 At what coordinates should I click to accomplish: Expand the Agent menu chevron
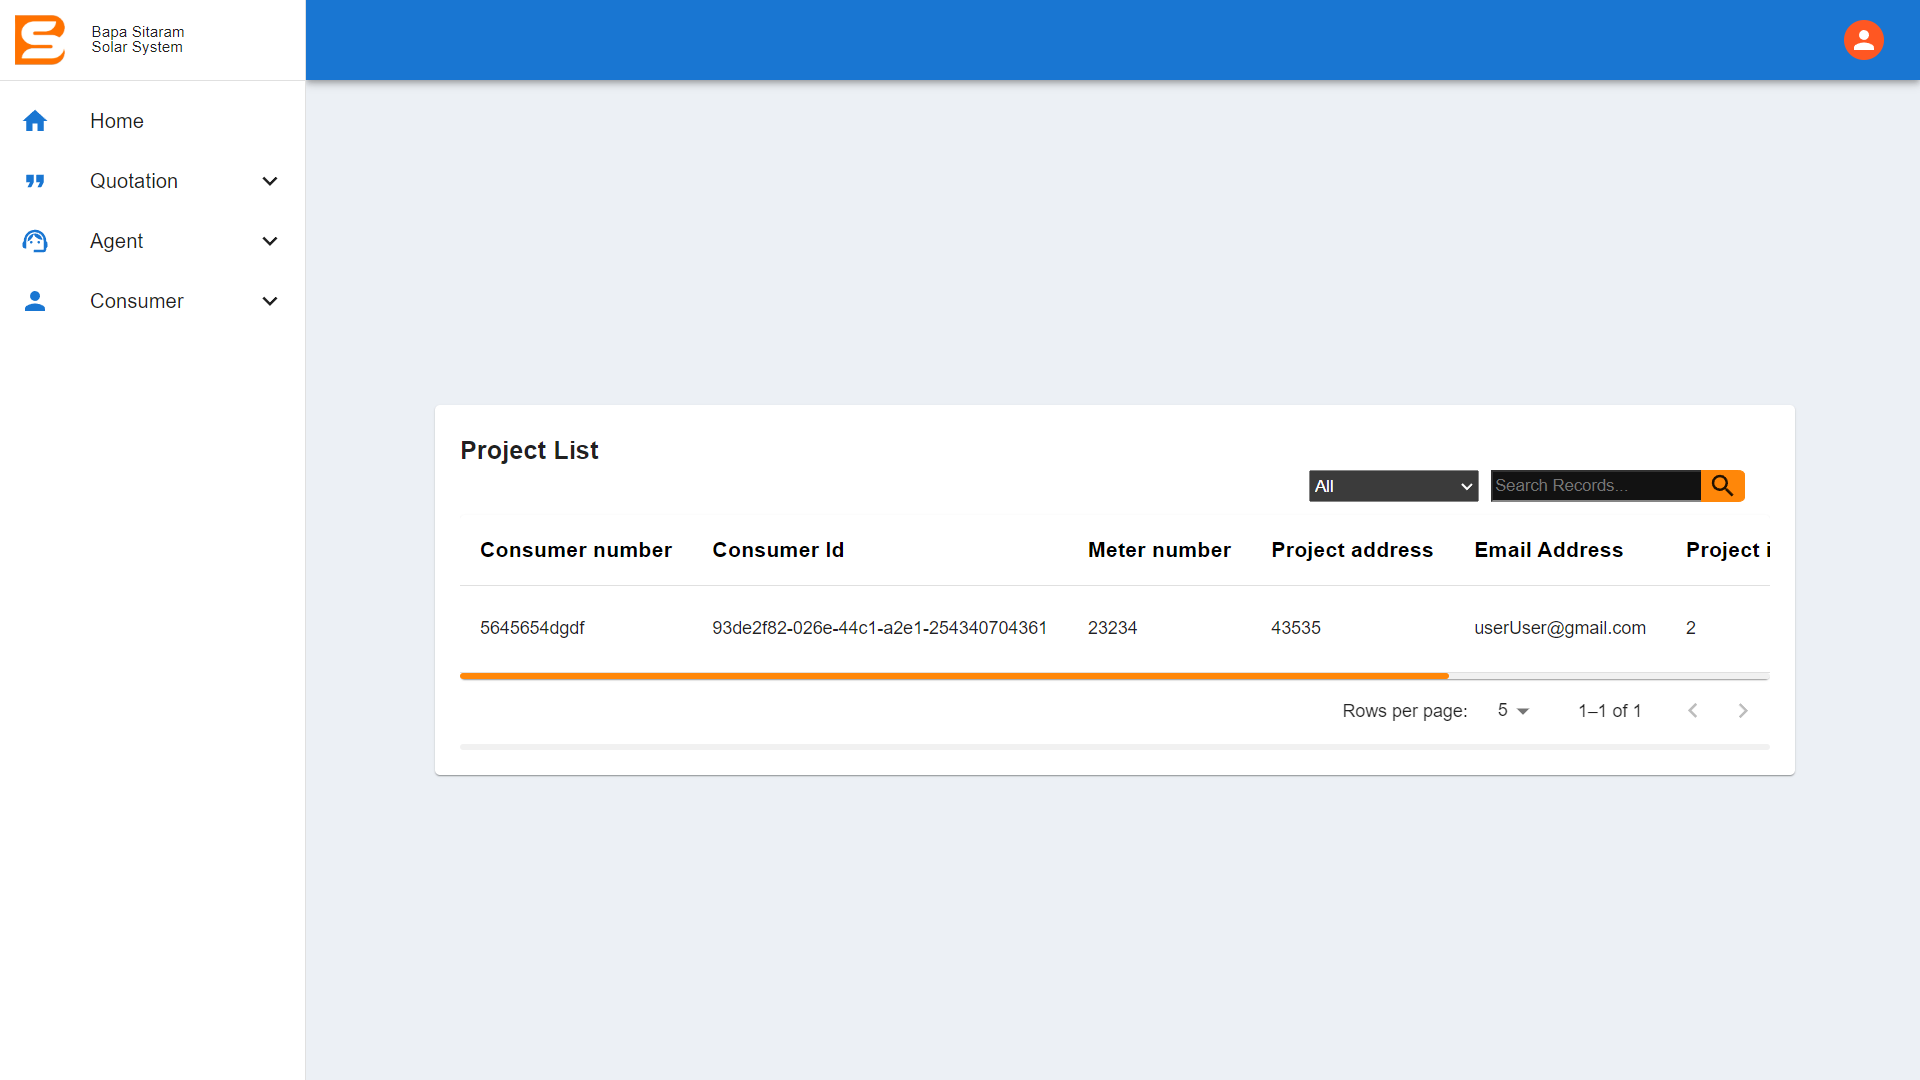(270, 241)
